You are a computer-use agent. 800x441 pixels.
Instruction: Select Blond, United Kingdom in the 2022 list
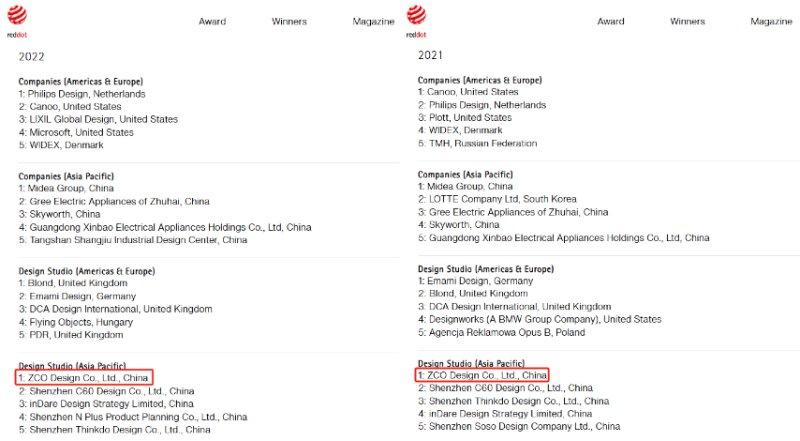(73, 283)
